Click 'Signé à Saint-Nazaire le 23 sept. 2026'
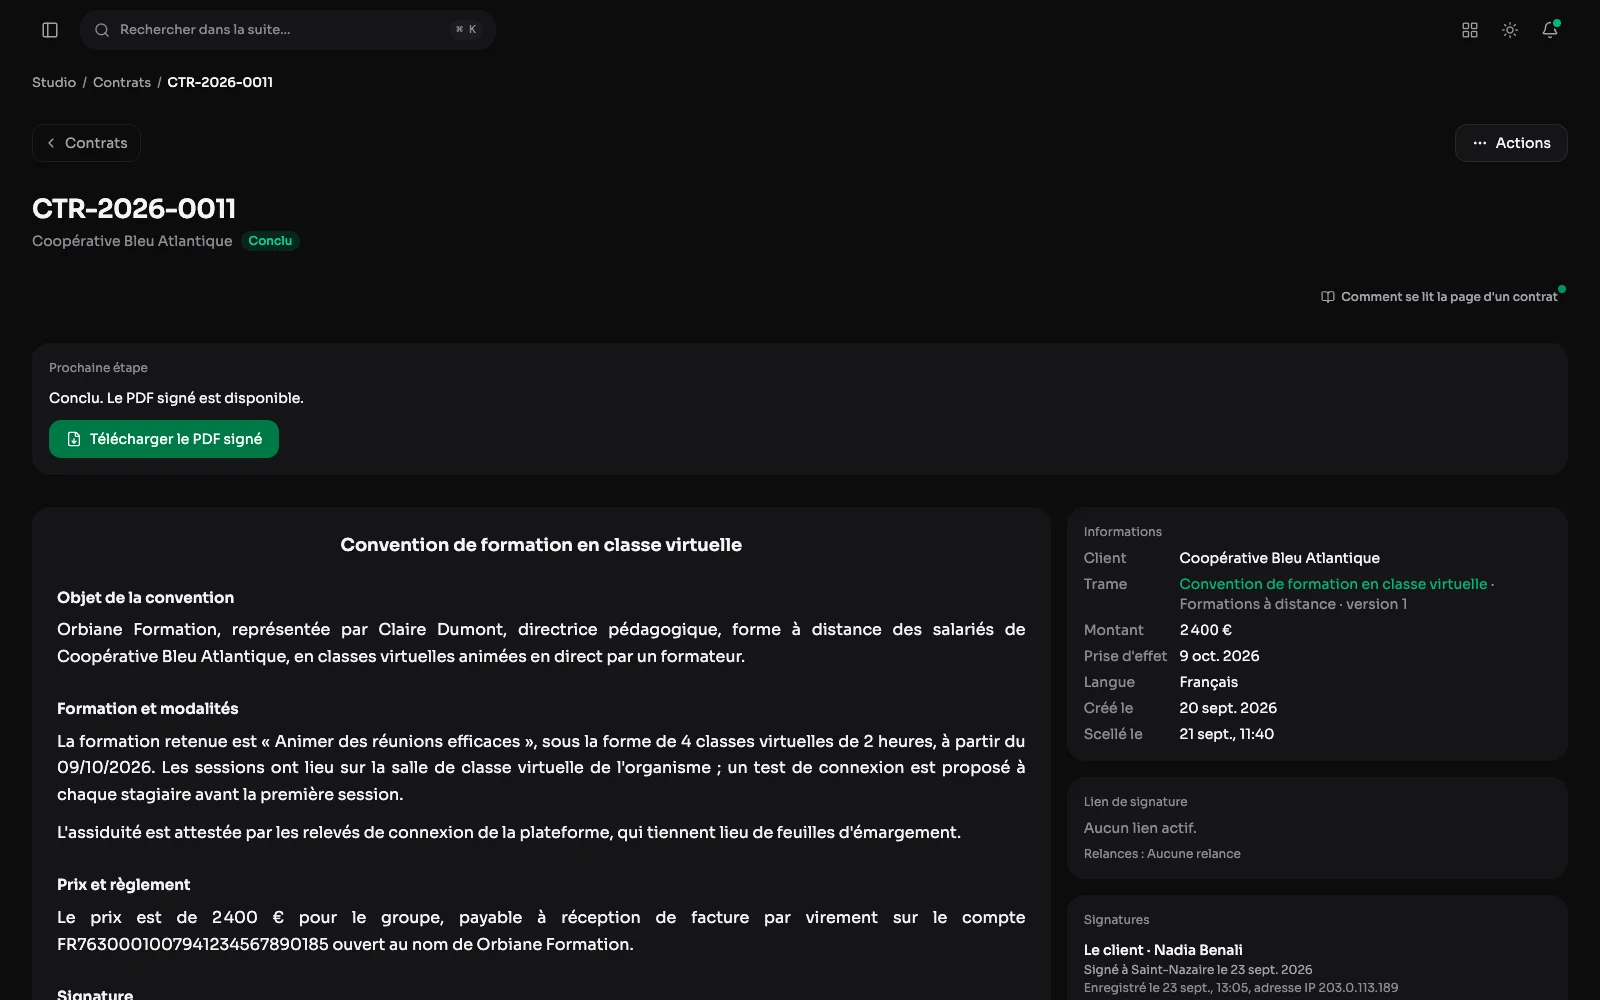Image resolution: width=1600 pixels, height=1000 pixels. 1198,970
